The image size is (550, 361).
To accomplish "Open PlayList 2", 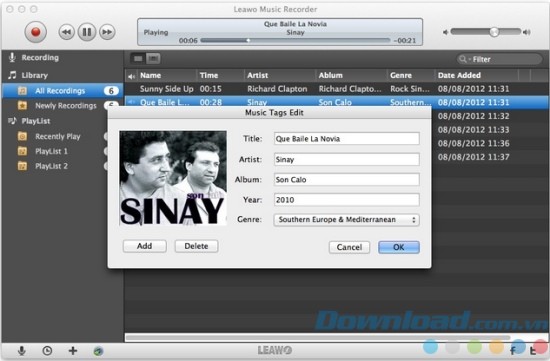I will [x=51, y=166].
